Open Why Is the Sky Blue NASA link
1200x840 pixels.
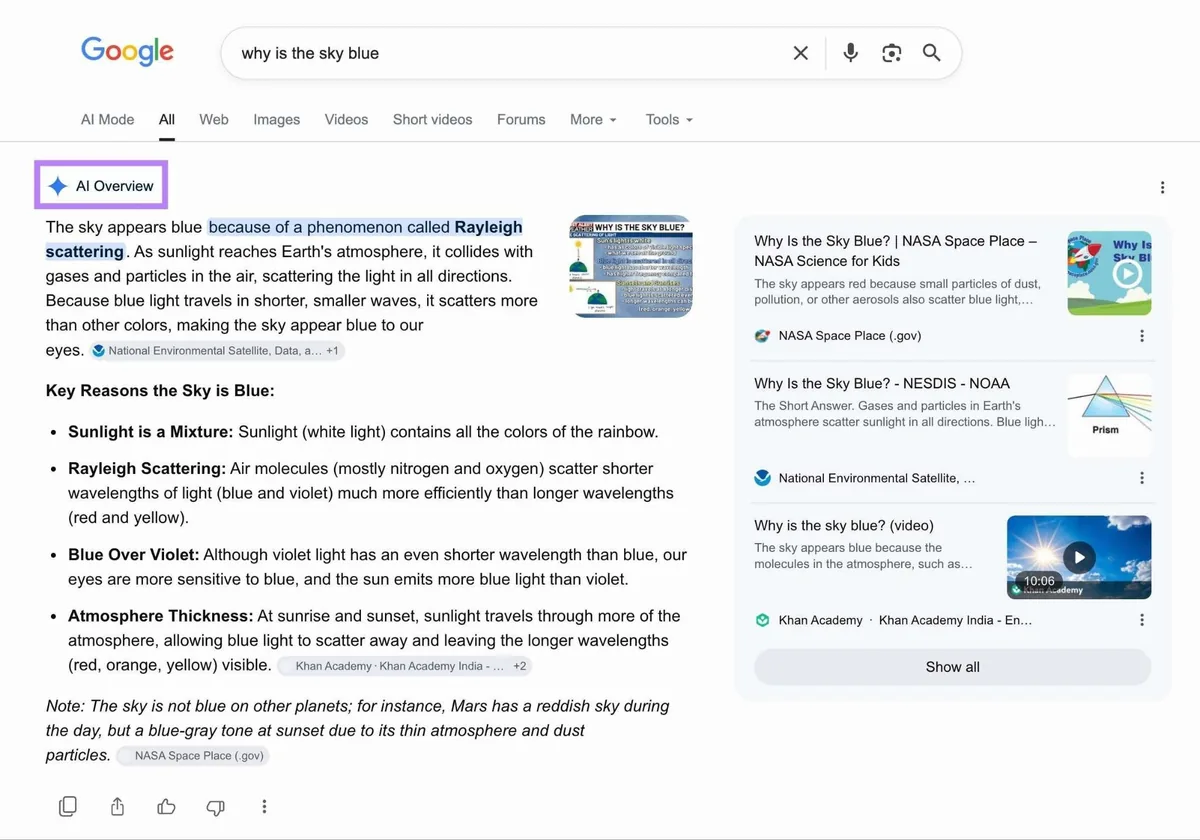point(896,251)
